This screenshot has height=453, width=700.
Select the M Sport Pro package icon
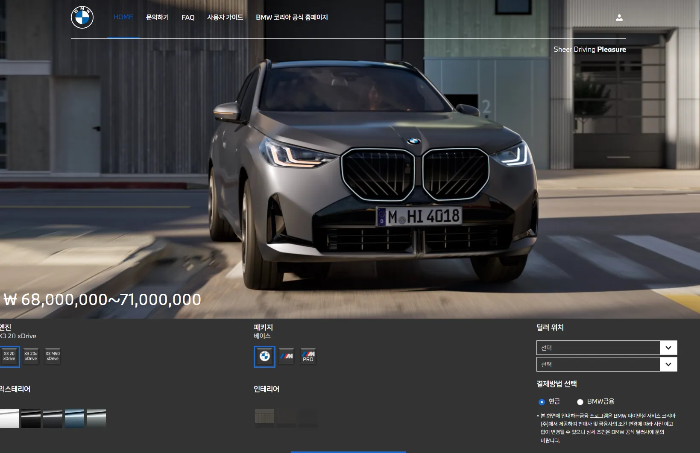click(308, 356)
